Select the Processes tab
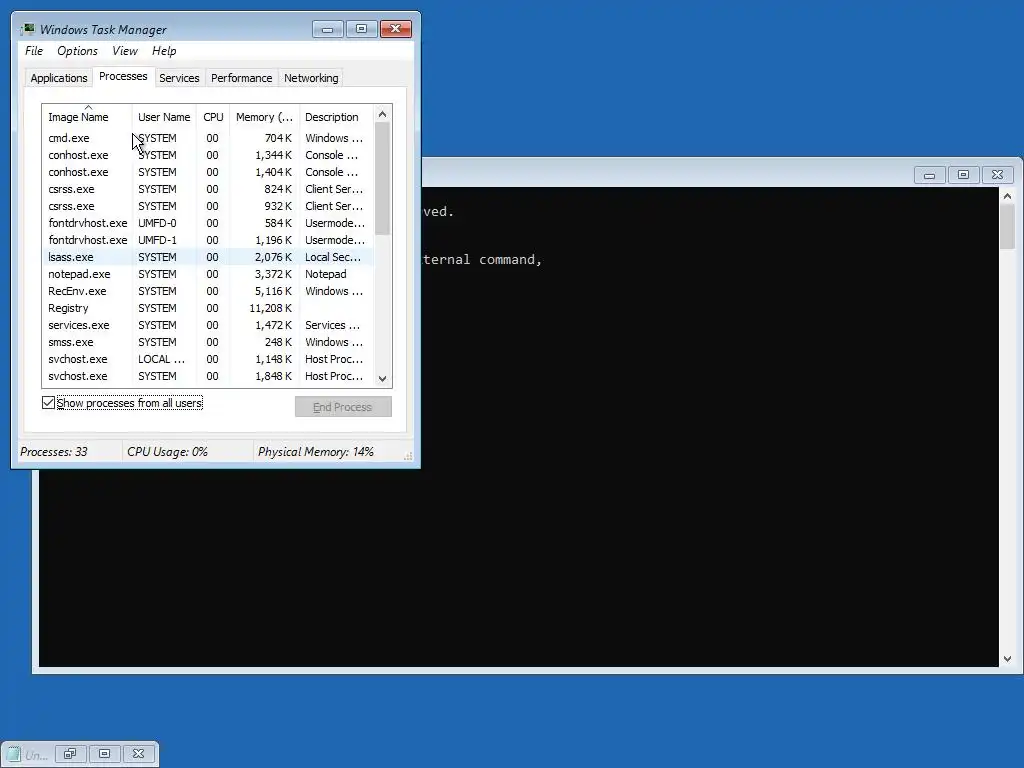Screen dimensions: 1024x768 coord(123,76)
